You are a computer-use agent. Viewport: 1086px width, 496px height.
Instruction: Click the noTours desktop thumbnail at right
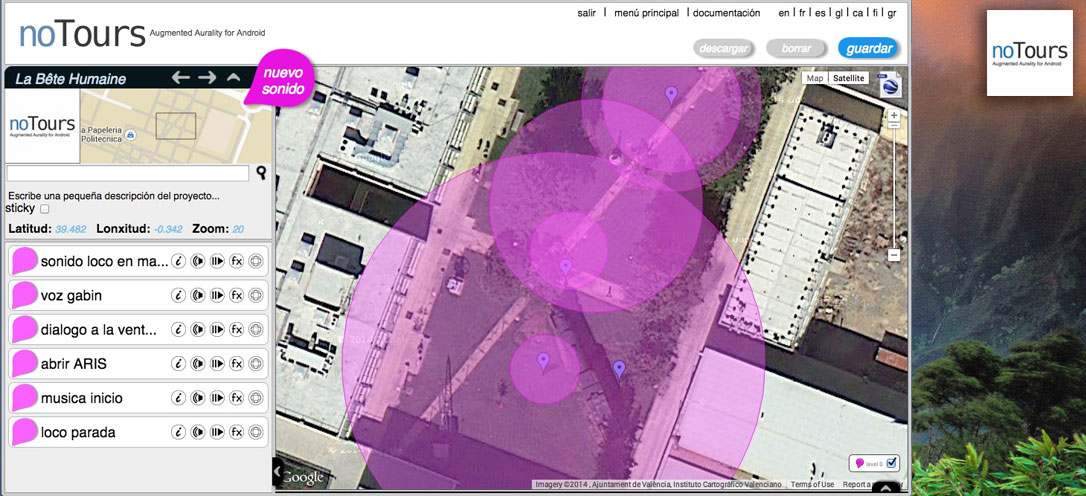[x=1030, y=53]
